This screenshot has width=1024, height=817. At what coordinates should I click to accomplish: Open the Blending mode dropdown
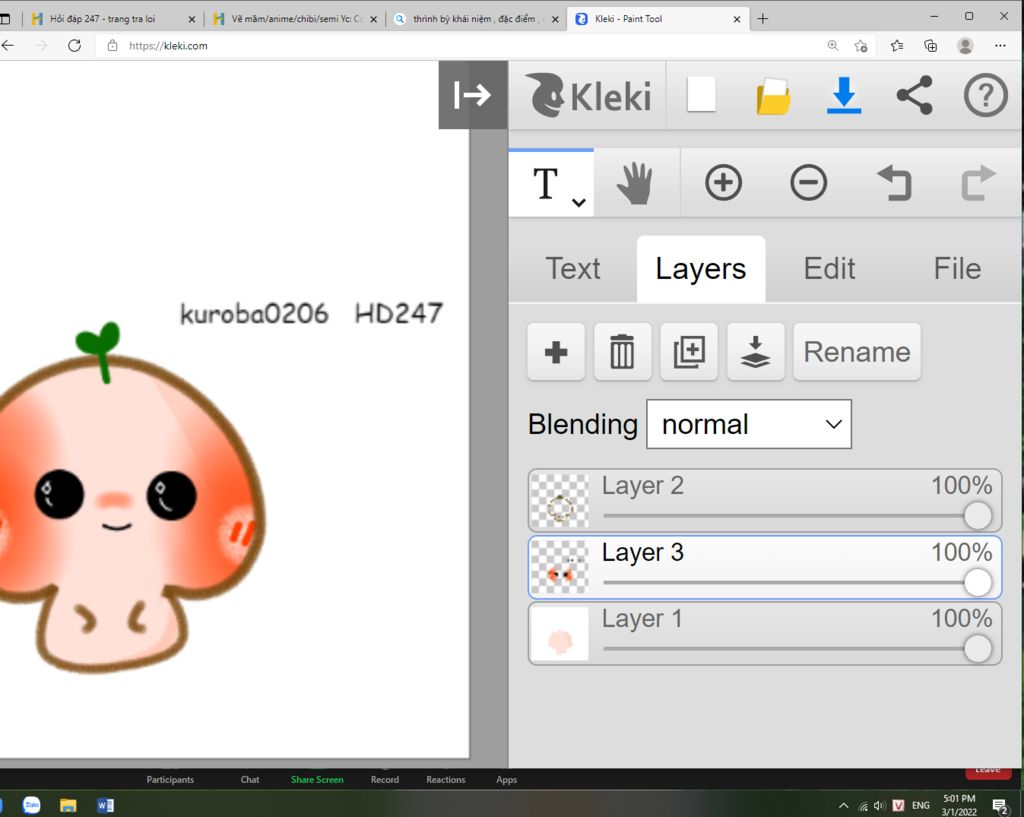pyautogui.click(x=749, y=425)
